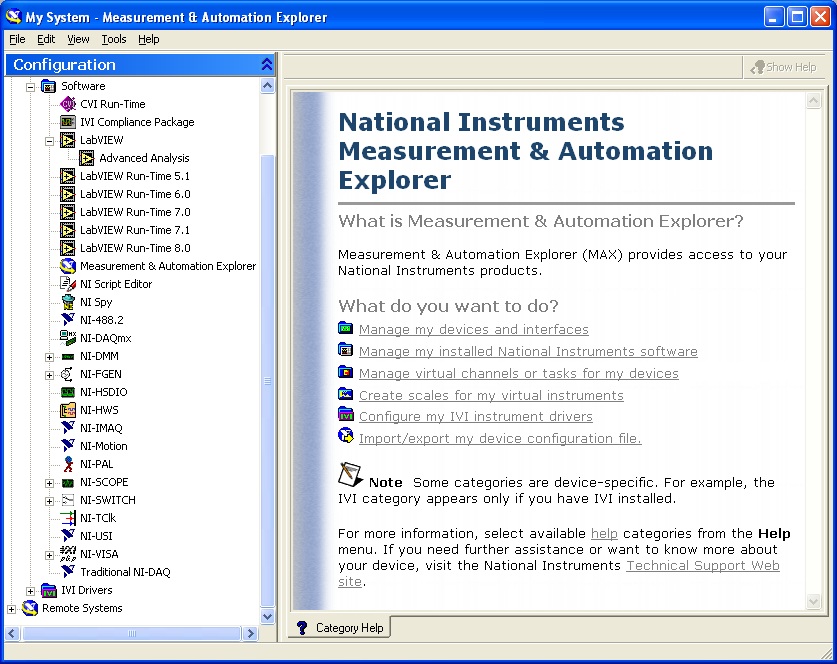The image size is (837, 664).
Task: Collapse the Software tree node
Action: (x=30, y=86)
